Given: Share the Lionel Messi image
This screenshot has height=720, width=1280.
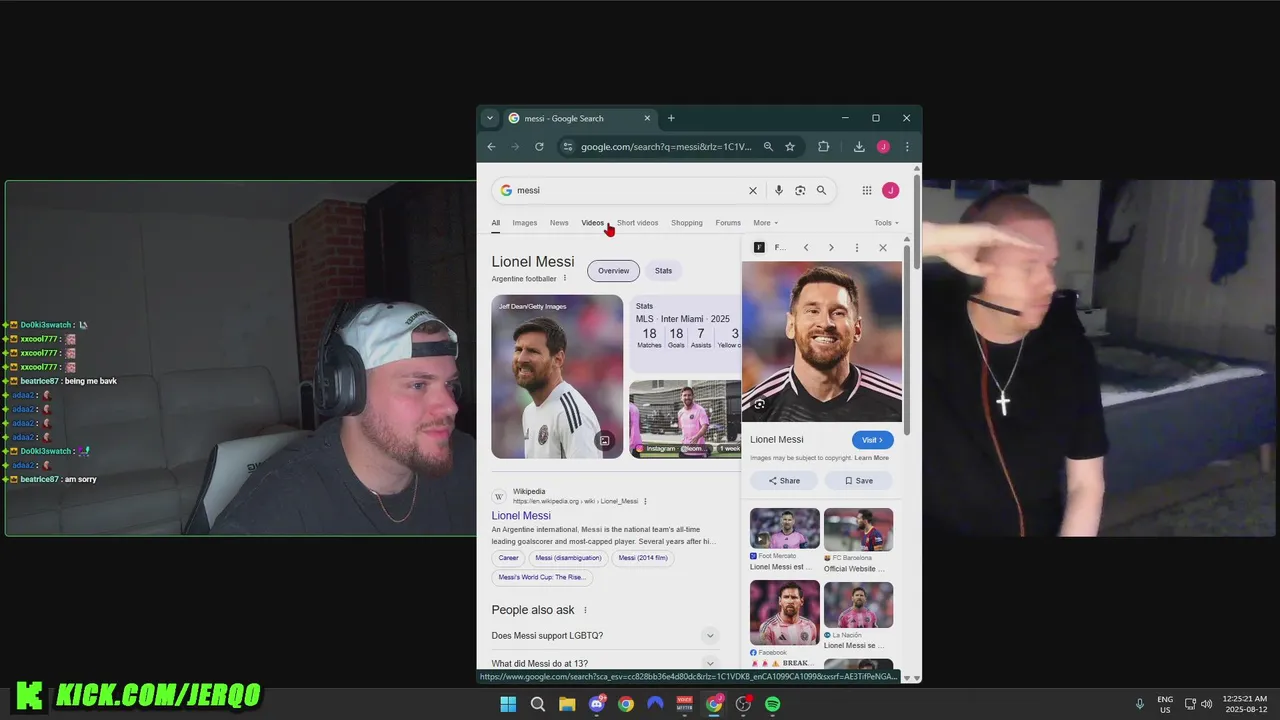Looking at the screenshot, I should [x=784, y=481].
